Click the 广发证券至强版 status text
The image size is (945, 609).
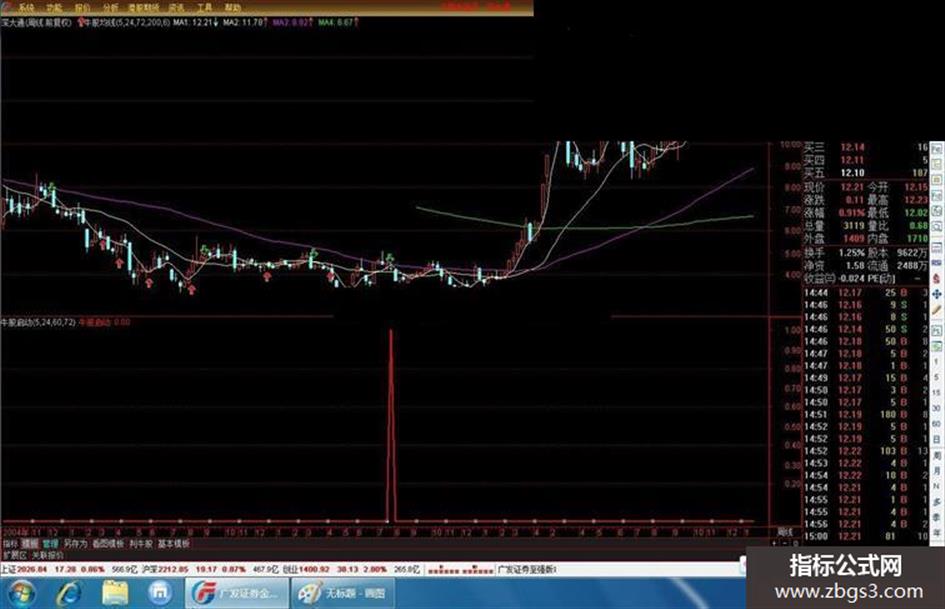tap(527, 569)
